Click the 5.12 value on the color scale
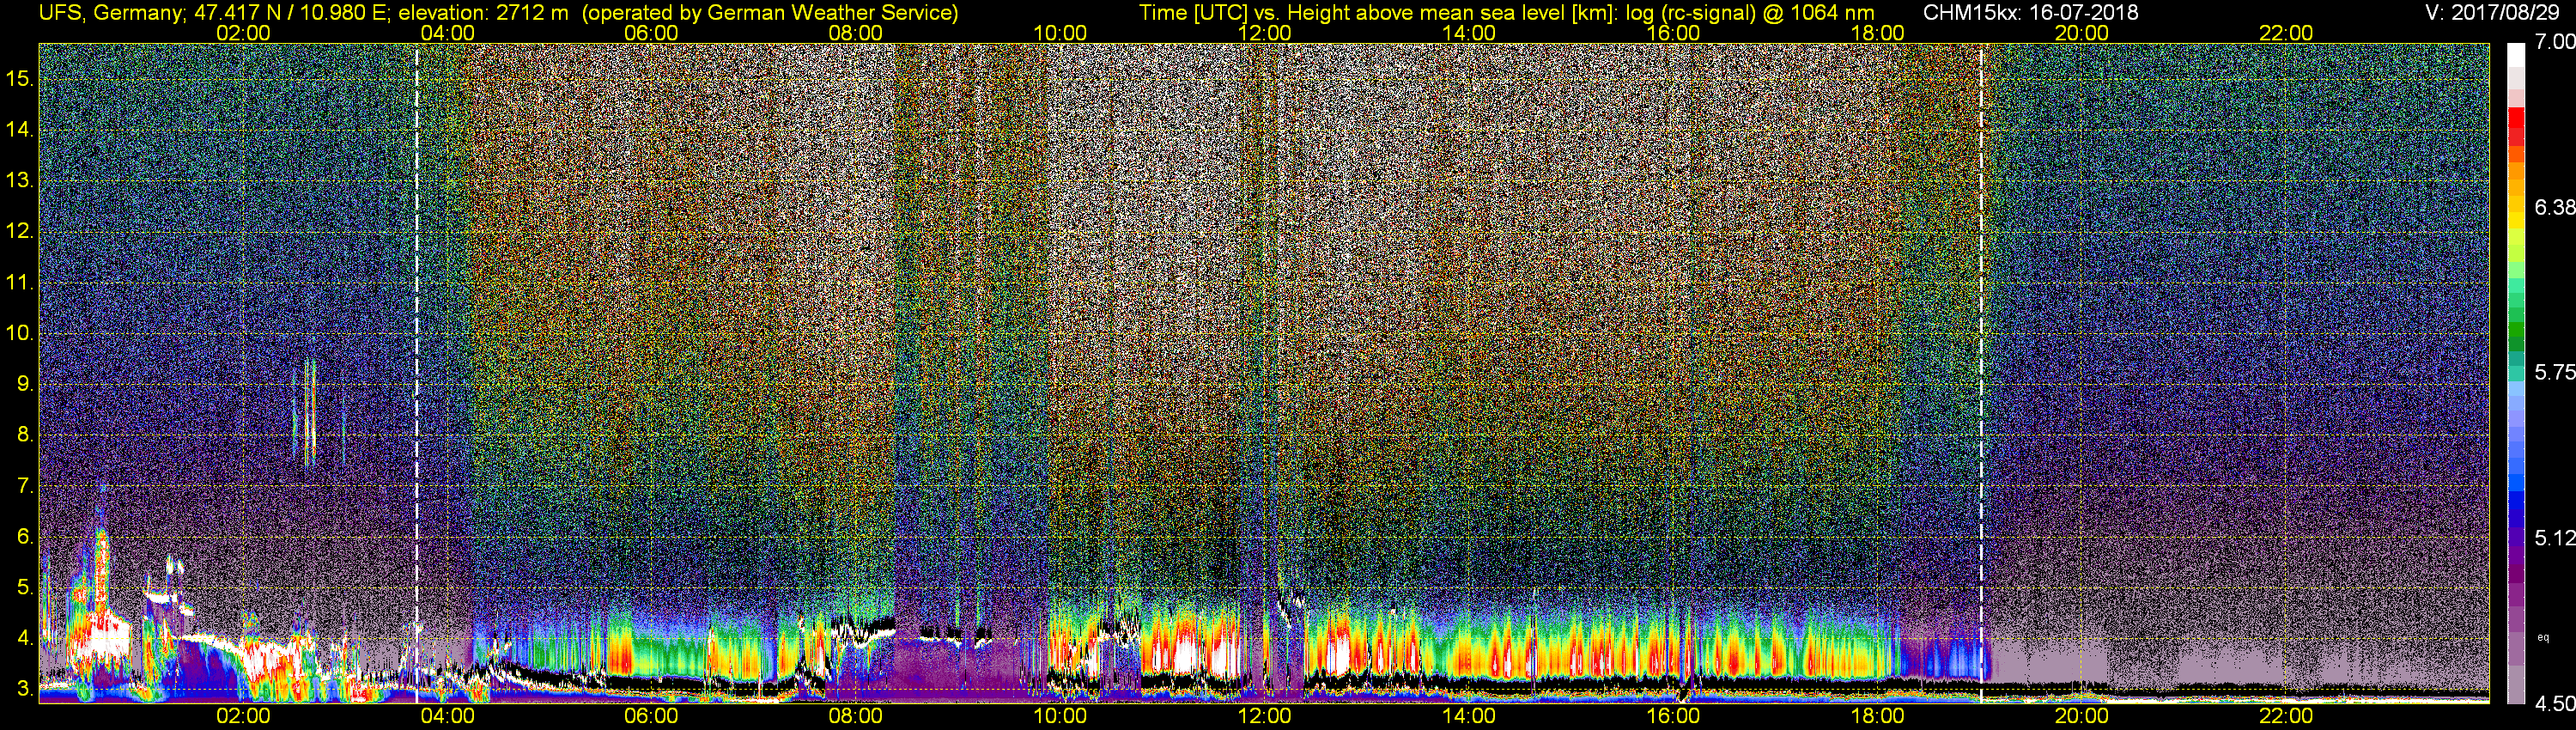Screen dimensions: 2576x730 click(x=2555, y=538)
